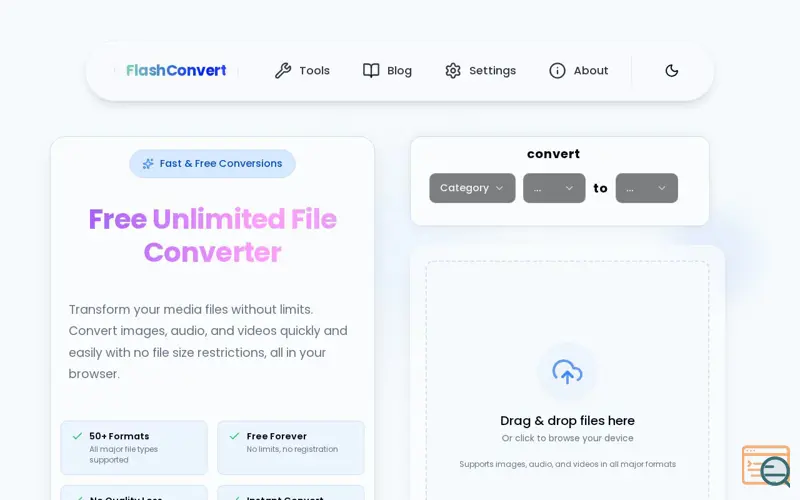Select the Free Forever feature card
The image size is (800, 500).
291,447
